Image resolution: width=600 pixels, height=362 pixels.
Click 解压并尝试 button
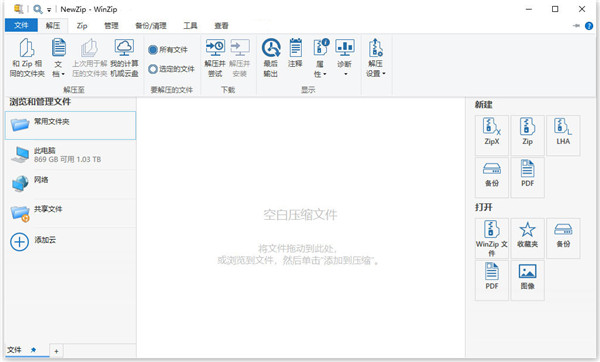coord(215,58)
